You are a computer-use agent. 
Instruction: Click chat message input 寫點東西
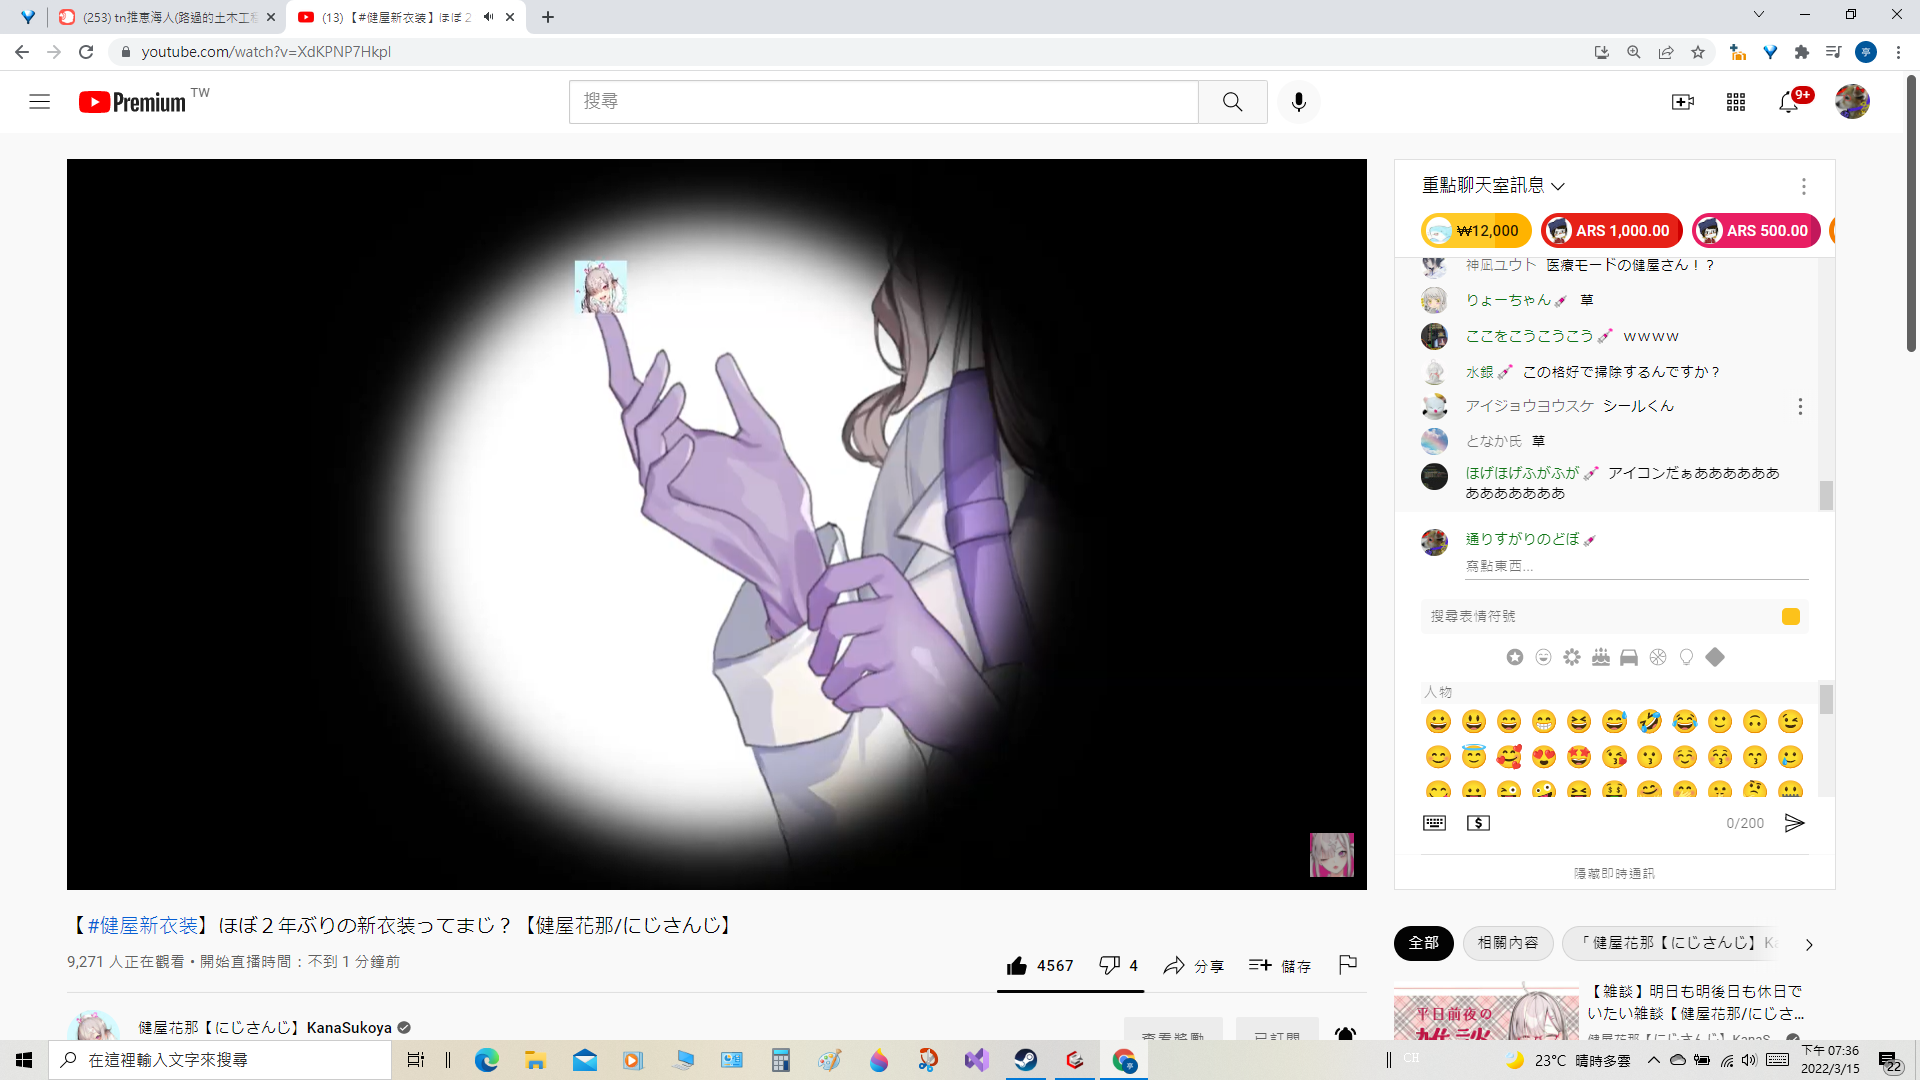(1636, 566)
